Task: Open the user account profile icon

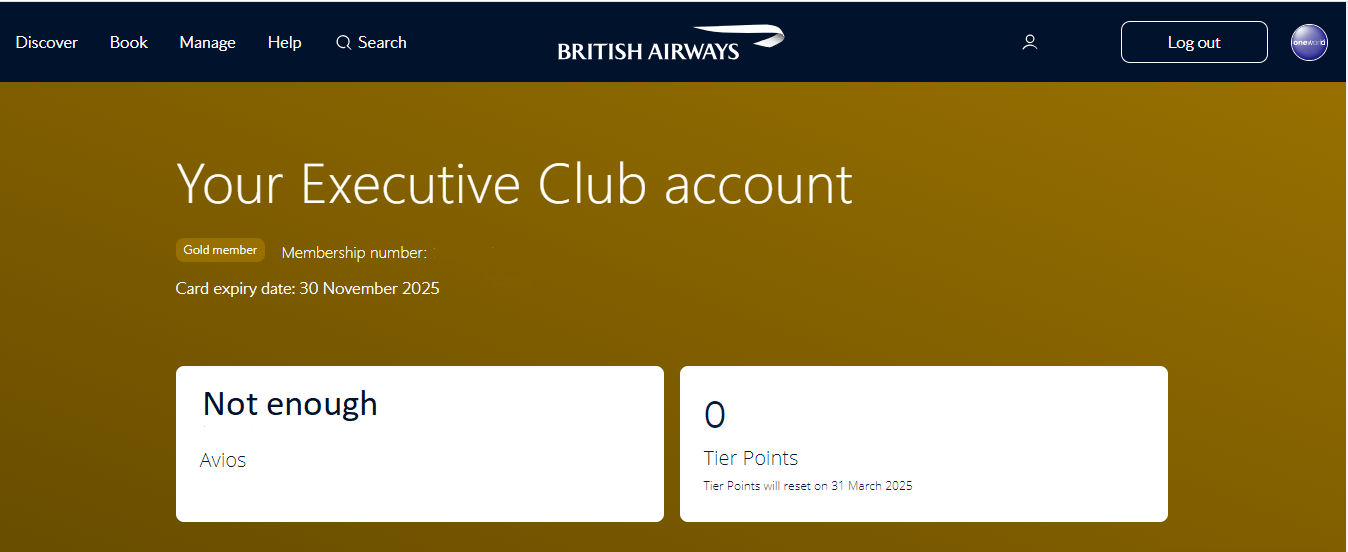Action: pyautogui.click(x=1030, y=42)
